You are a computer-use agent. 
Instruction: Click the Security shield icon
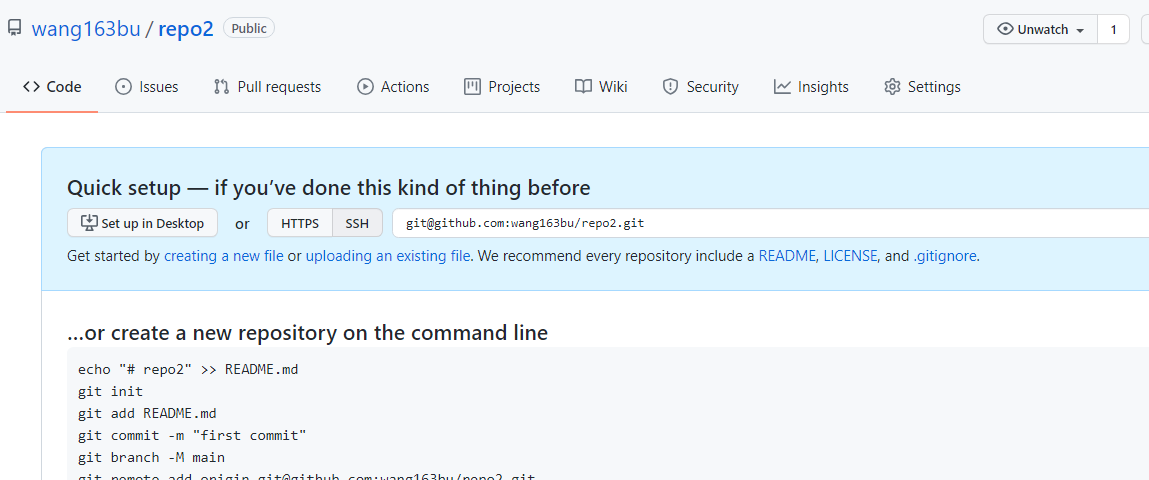coord(670,87)
